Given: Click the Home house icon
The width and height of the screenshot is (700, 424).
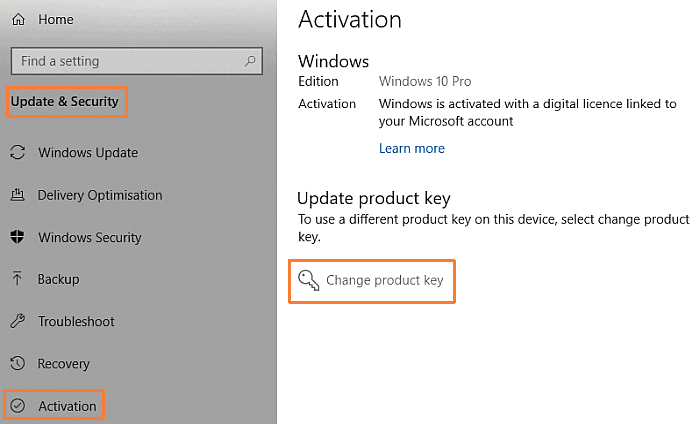Looking at the screenshot, I should pyautogui.click(x=18, y=19).
